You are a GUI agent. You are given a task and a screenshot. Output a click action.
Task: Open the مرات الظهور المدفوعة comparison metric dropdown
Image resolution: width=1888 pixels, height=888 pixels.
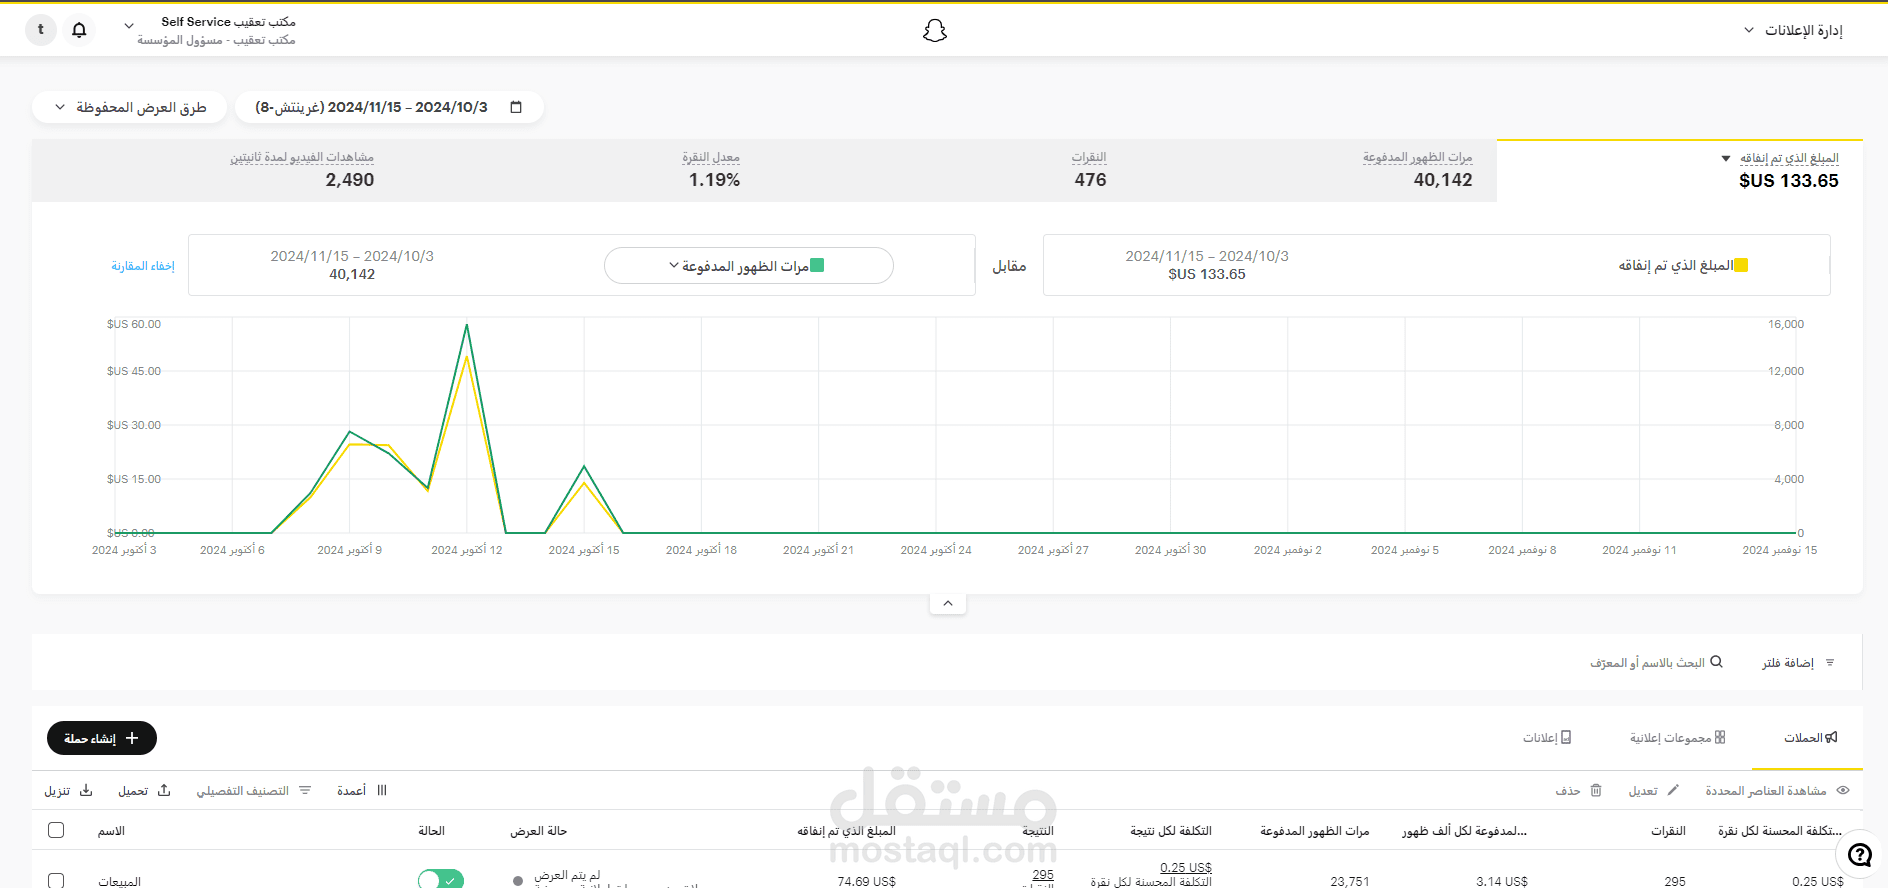coord(748,266)
